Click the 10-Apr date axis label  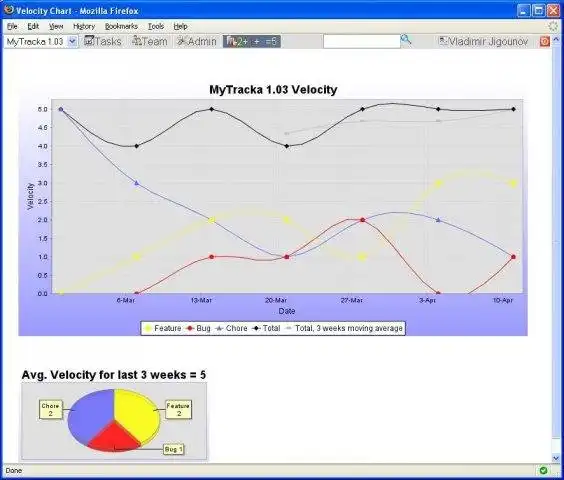pyautogui.click(x=502, y=300)
